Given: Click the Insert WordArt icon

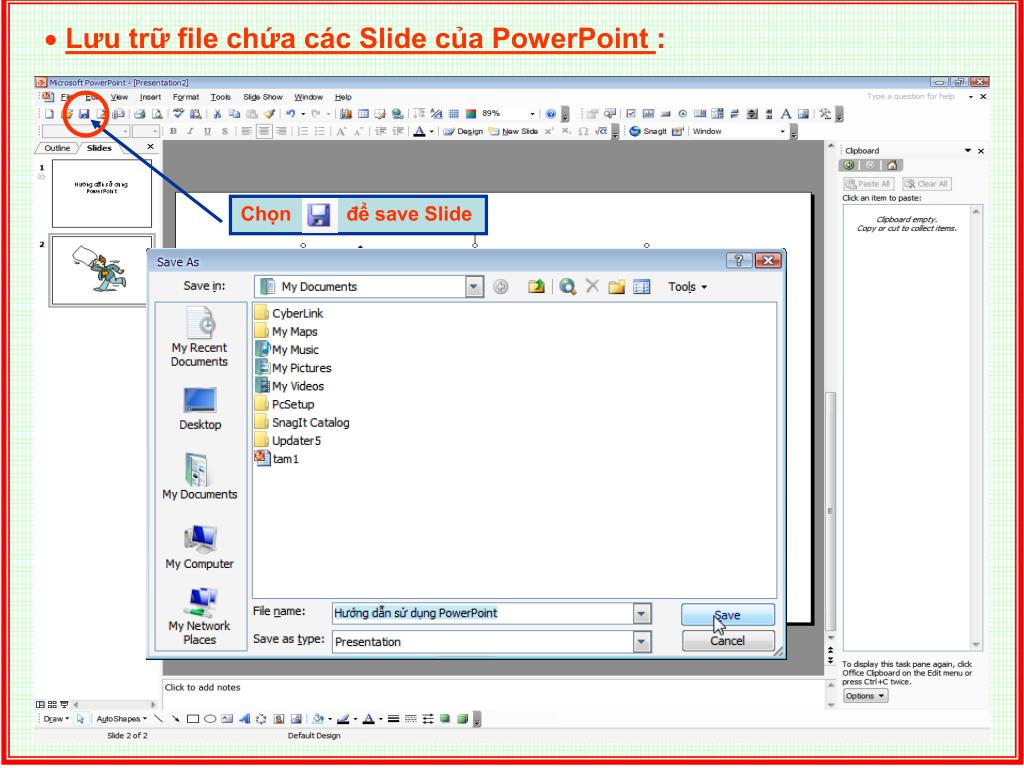Looking at the screenshot, I should tap(244, 719).
